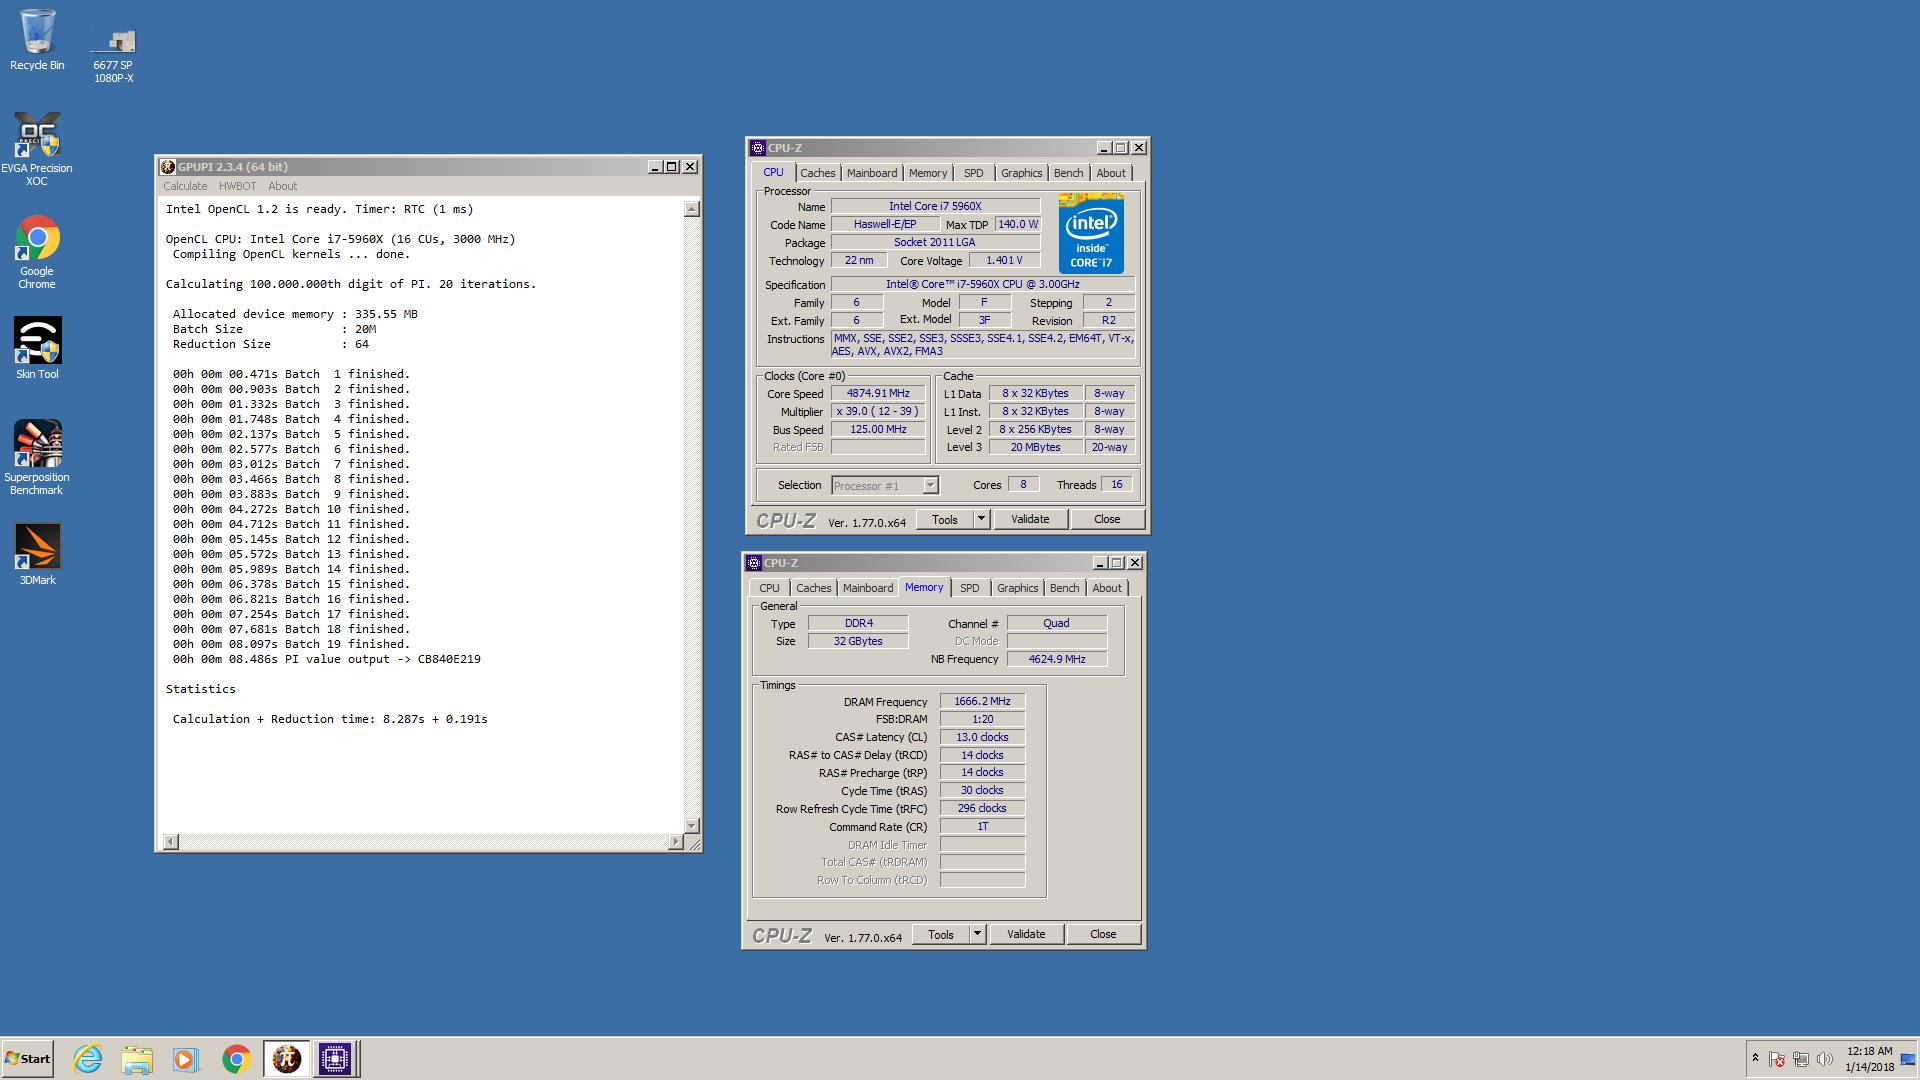1920x1080 pixels.
Task: Open the Processor #1 selection dropdown
Action: coord(884,486)
